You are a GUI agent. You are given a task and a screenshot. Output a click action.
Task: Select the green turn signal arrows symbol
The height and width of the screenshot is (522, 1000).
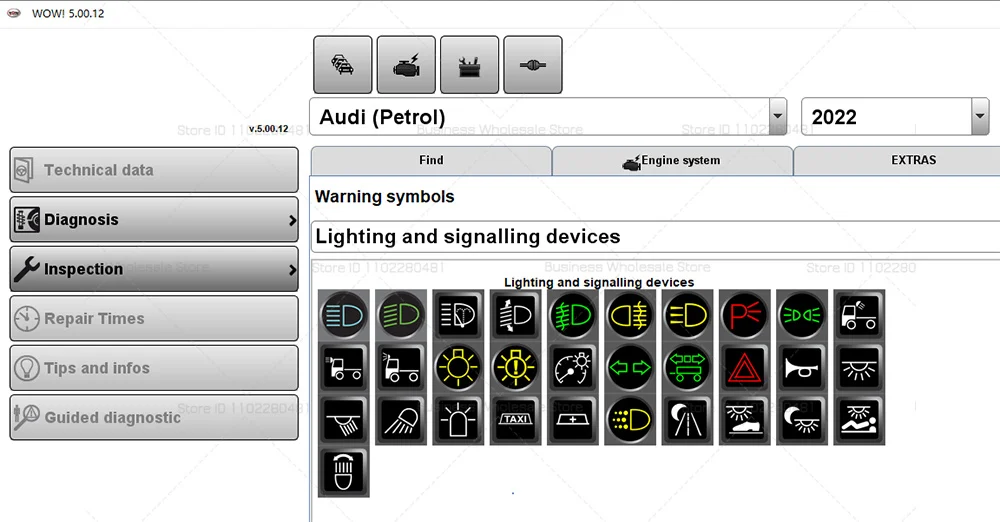point(630,368)
